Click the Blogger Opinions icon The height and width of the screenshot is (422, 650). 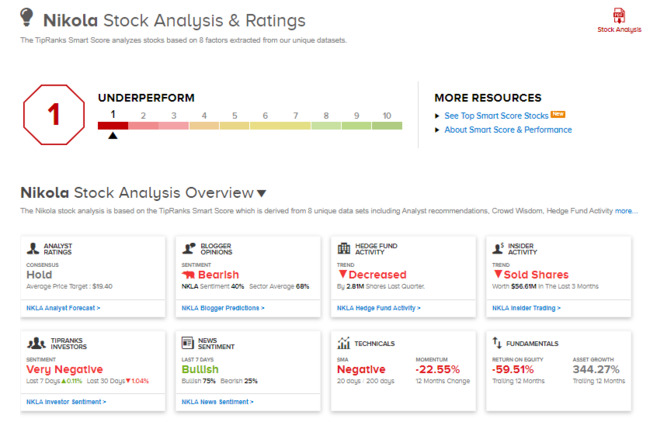click(x=187, y=247)
